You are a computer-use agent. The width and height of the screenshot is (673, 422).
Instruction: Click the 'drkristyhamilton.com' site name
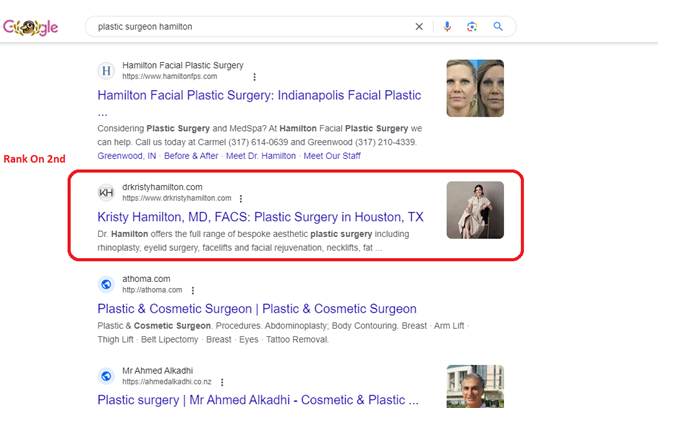tap(162, 187)
